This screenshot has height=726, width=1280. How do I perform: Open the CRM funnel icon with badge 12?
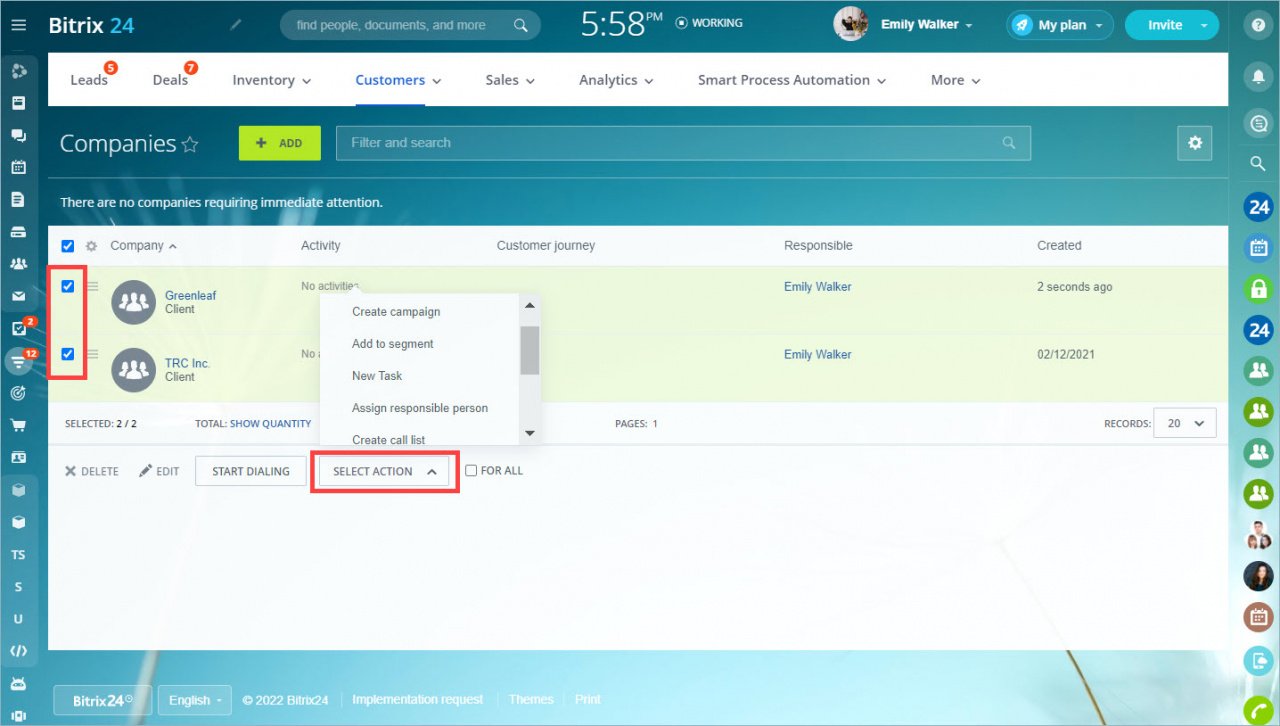point(18,361)
